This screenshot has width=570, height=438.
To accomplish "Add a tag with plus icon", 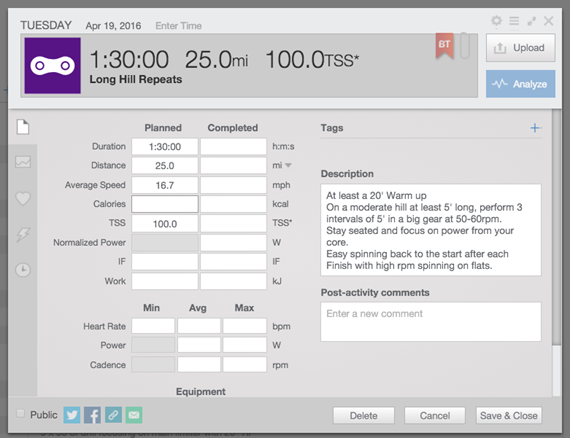I will (x=535, y=128).
